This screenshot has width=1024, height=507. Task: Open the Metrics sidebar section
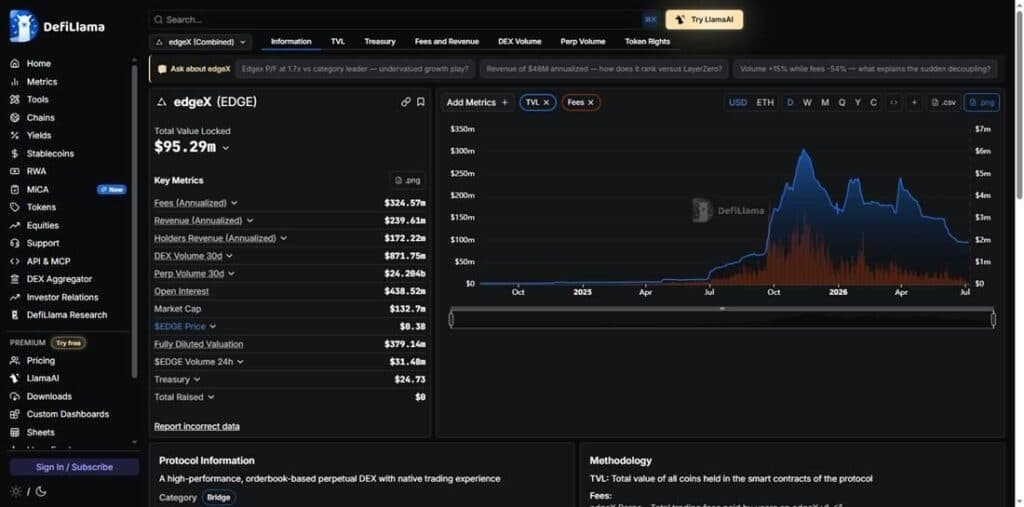[x=41, y=82]
